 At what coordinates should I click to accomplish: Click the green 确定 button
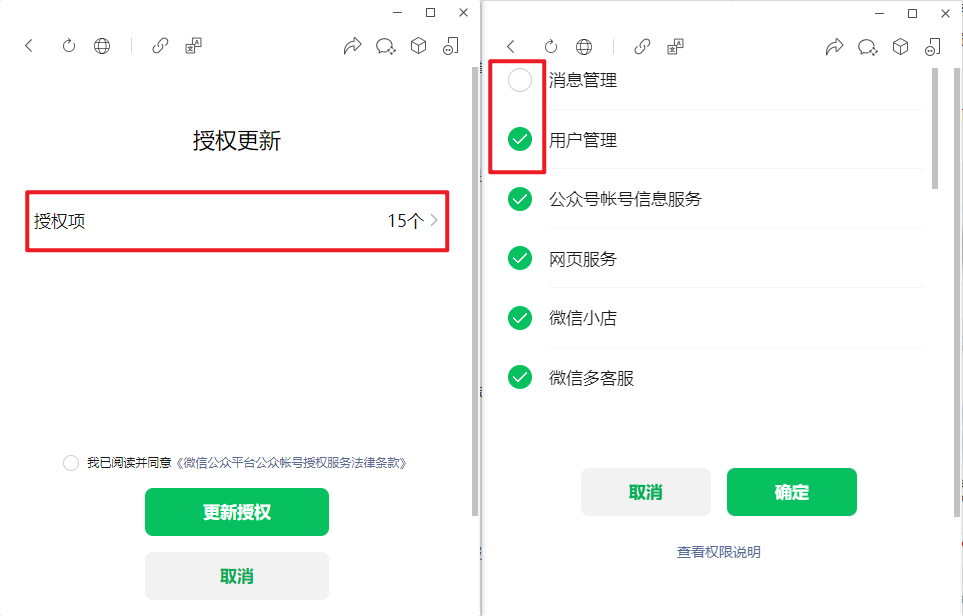click(x=792, y=492)
